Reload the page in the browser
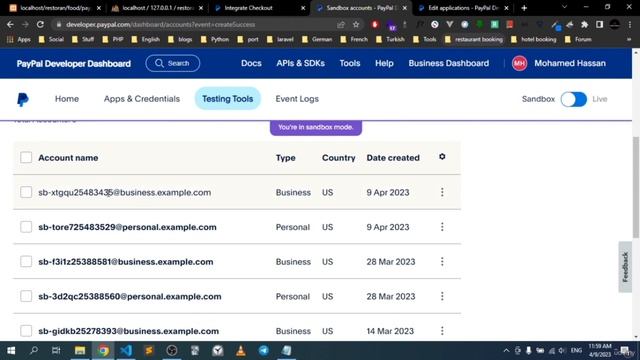Viewport: 640px width, 360px height. click(x=40, y=24)
